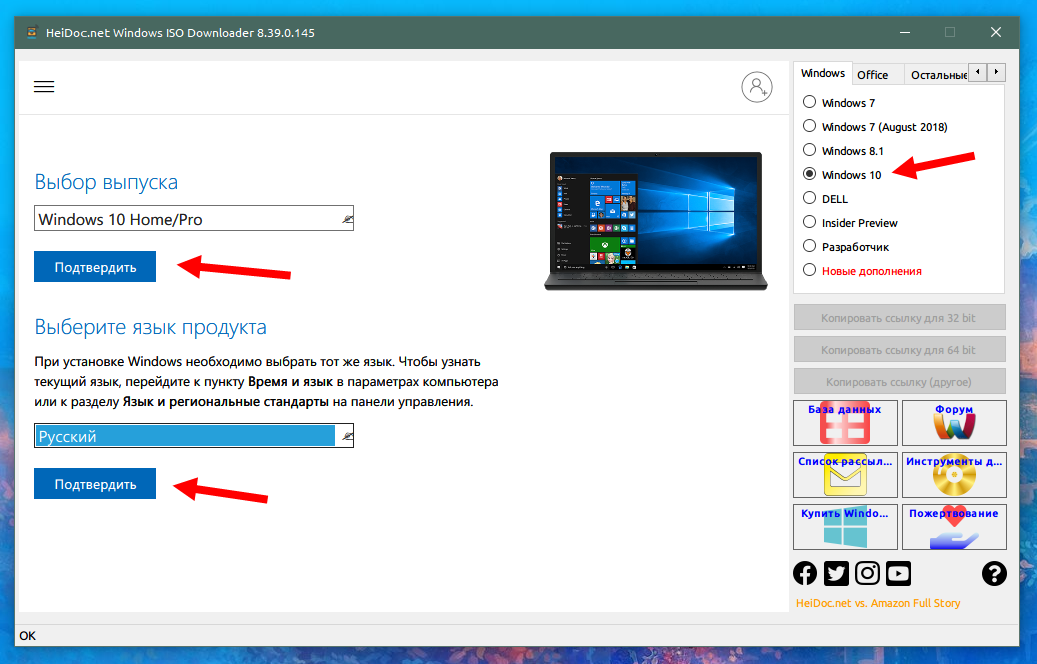Expand the Windows 10 Home/Pro edition dropdown
This screenshot has width=1037, height=664.
point(194,219)
